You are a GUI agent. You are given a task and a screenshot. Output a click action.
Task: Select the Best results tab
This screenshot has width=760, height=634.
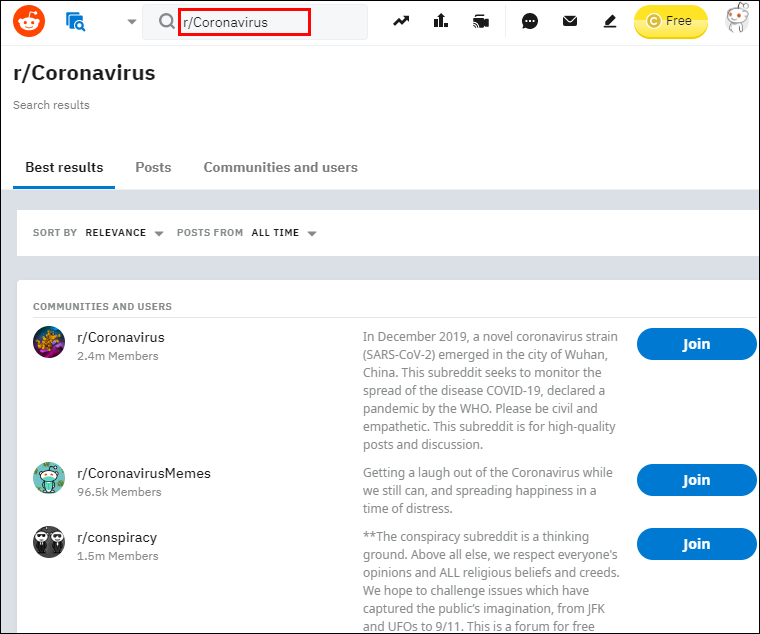coord(64,168)
